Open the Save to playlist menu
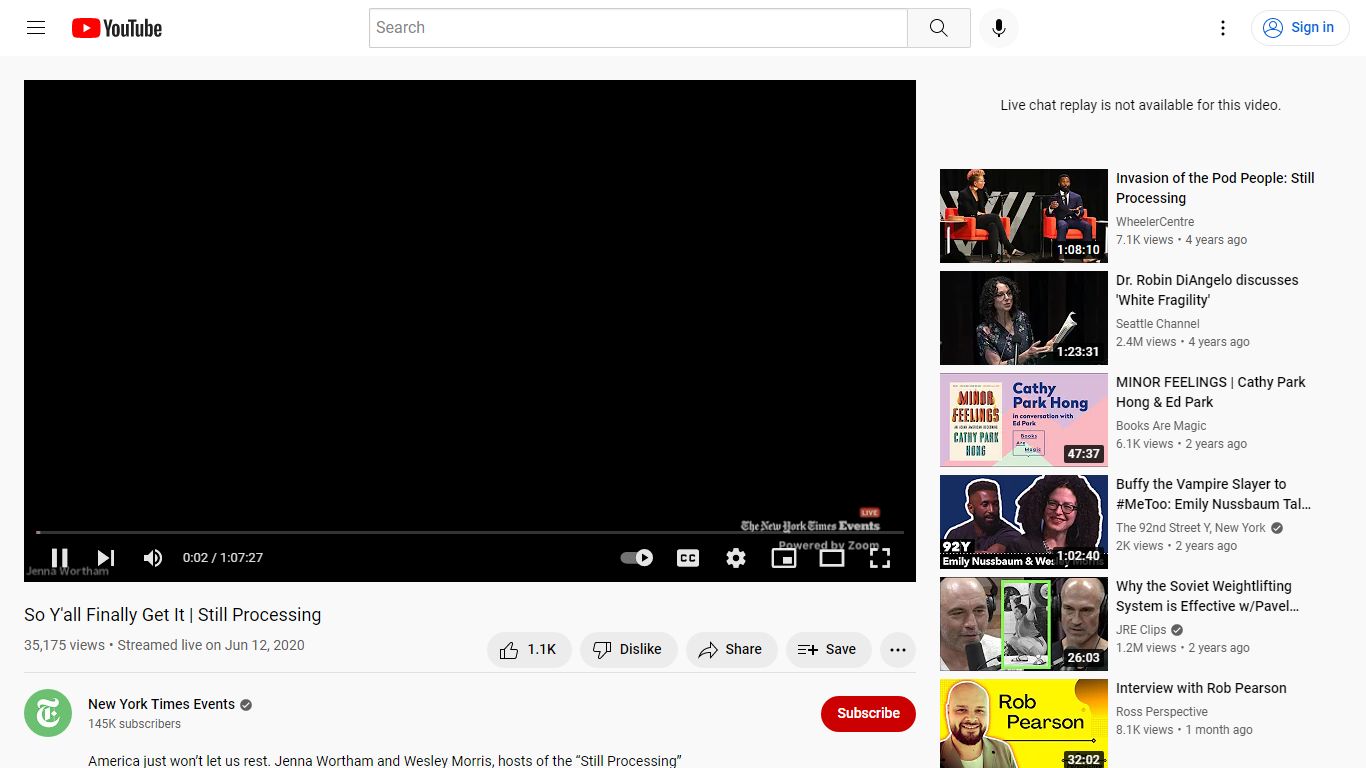Viewport: 1366px width, 768px height. [828, 650]
